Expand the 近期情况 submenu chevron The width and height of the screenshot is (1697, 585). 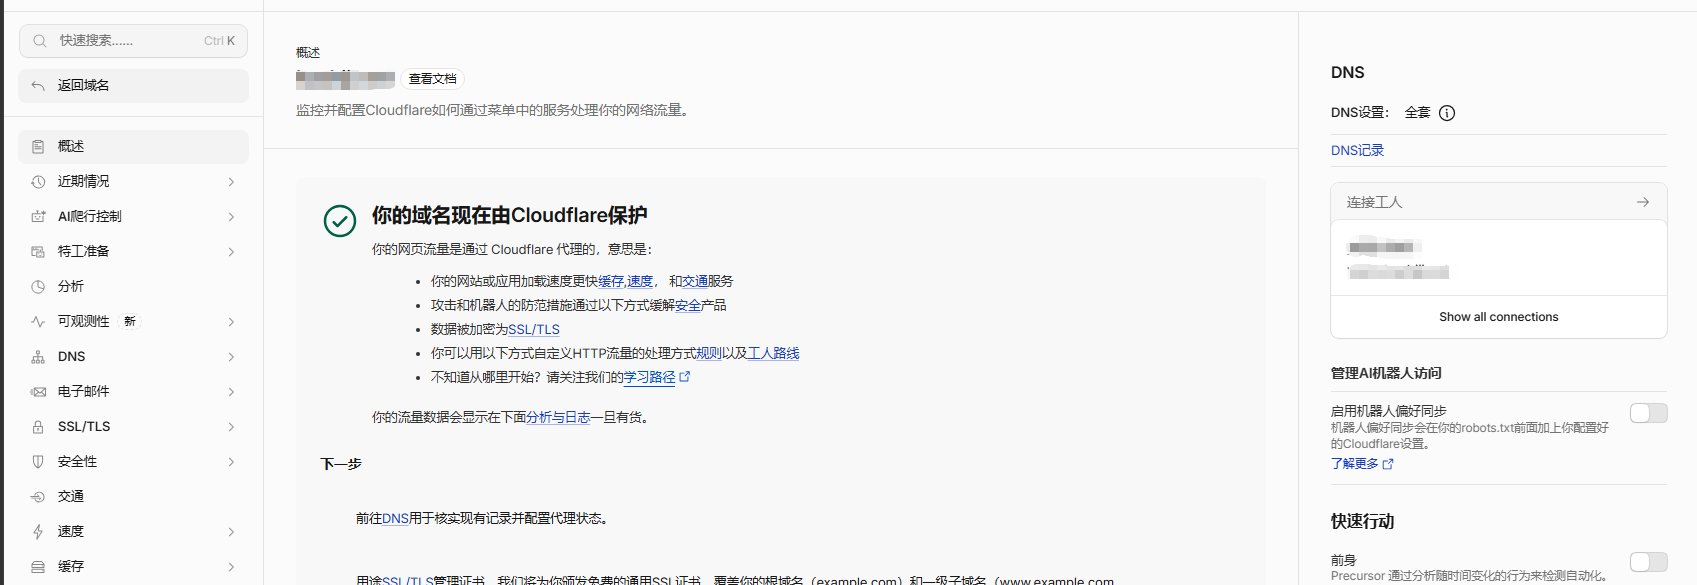231,182
